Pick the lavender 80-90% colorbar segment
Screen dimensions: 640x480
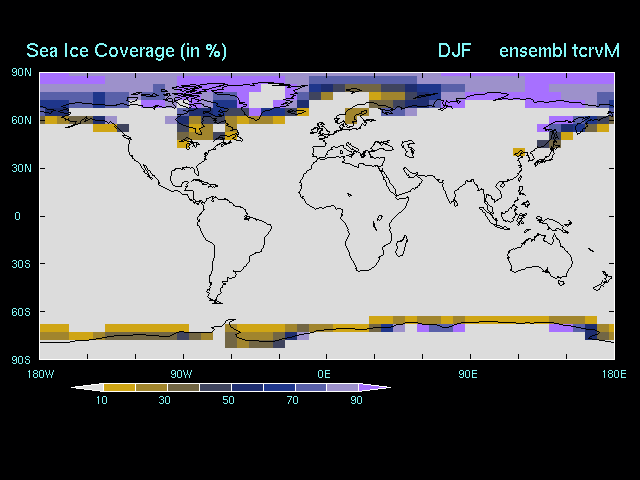point(342,387)
